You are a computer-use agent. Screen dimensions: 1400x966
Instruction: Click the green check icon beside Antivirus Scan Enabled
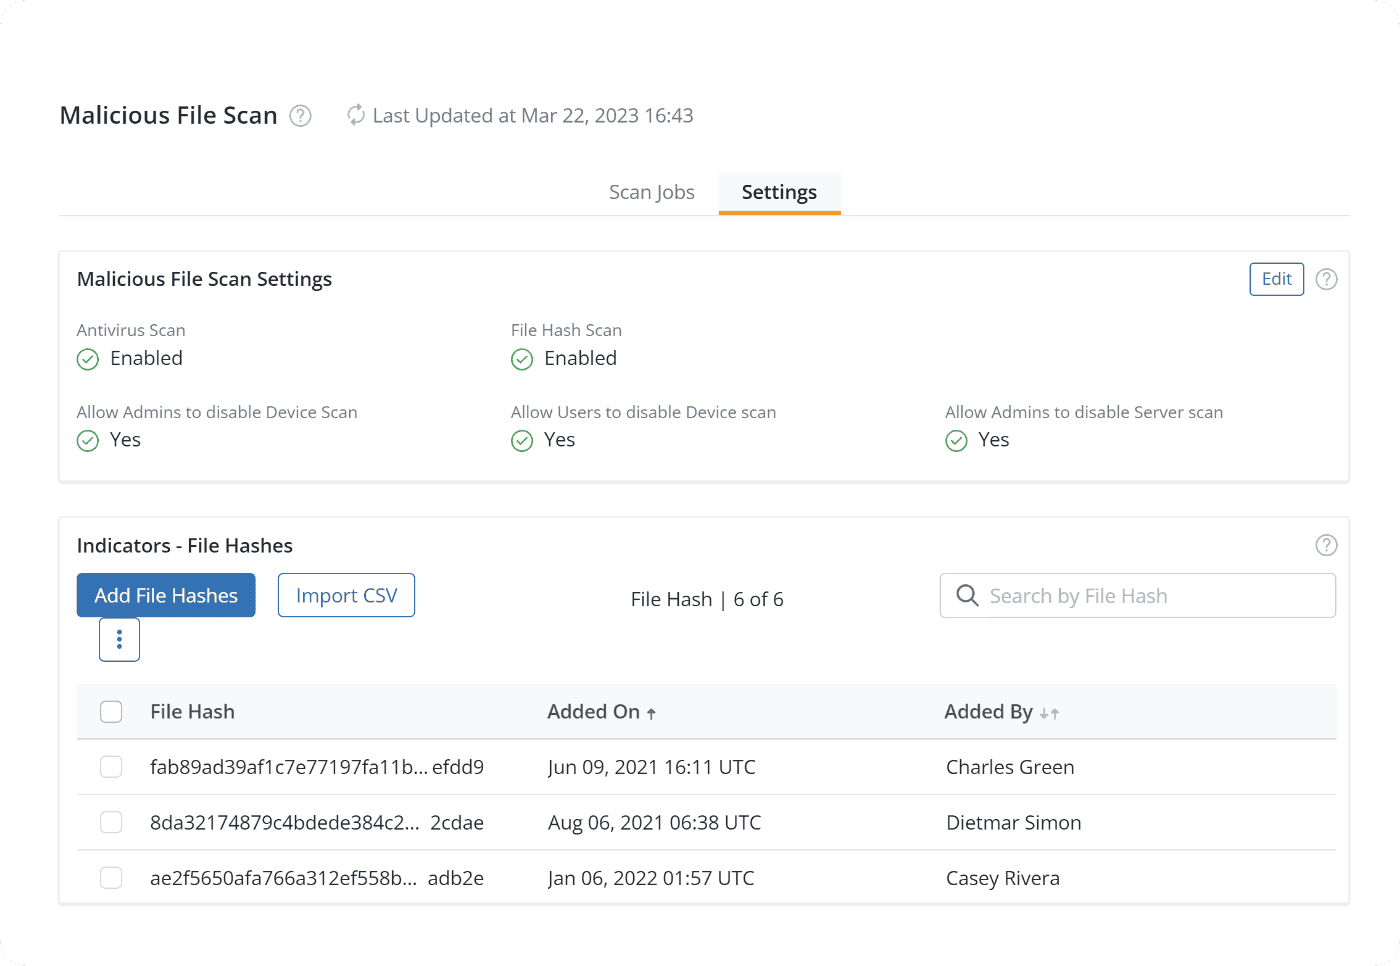point(87,358)
